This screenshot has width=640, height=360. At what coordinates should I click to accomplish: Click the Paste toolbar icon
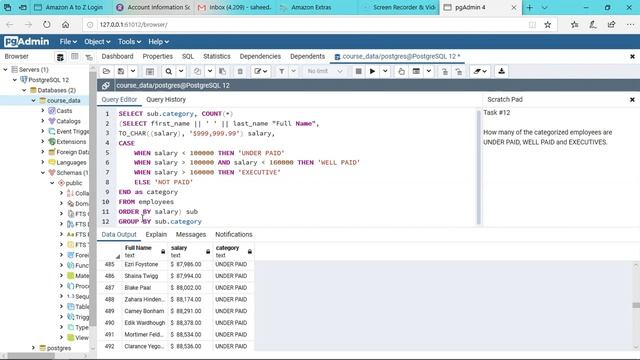[x=222, y=71]
